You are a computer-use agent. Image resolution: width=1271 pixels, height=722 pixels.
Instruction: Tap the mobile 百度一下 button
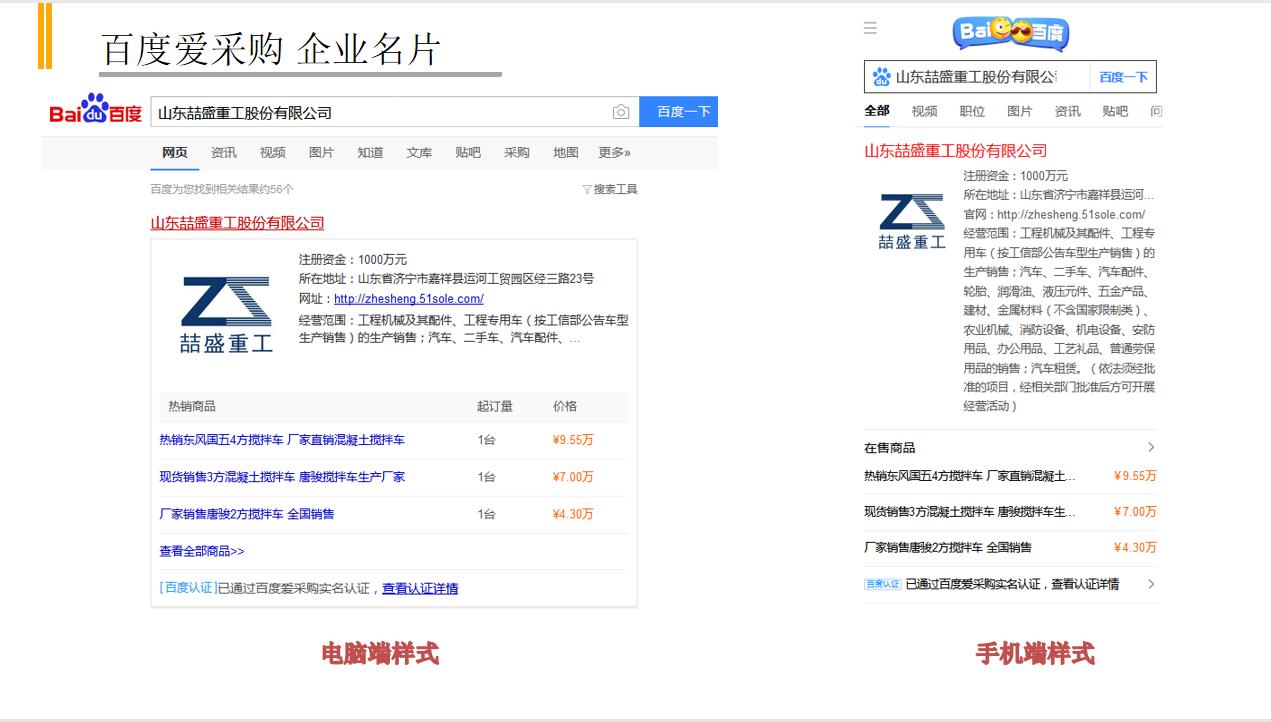1123,77
